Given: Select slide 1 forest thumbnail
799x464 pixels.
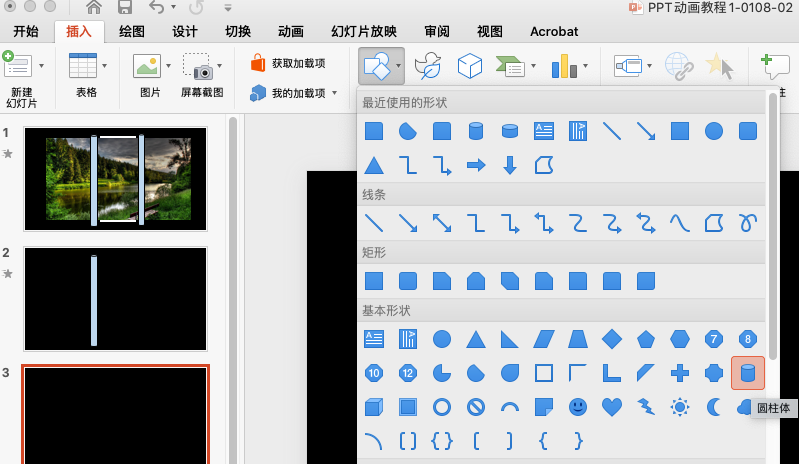Looking at the screenshot, I should [x=116, y=179].
